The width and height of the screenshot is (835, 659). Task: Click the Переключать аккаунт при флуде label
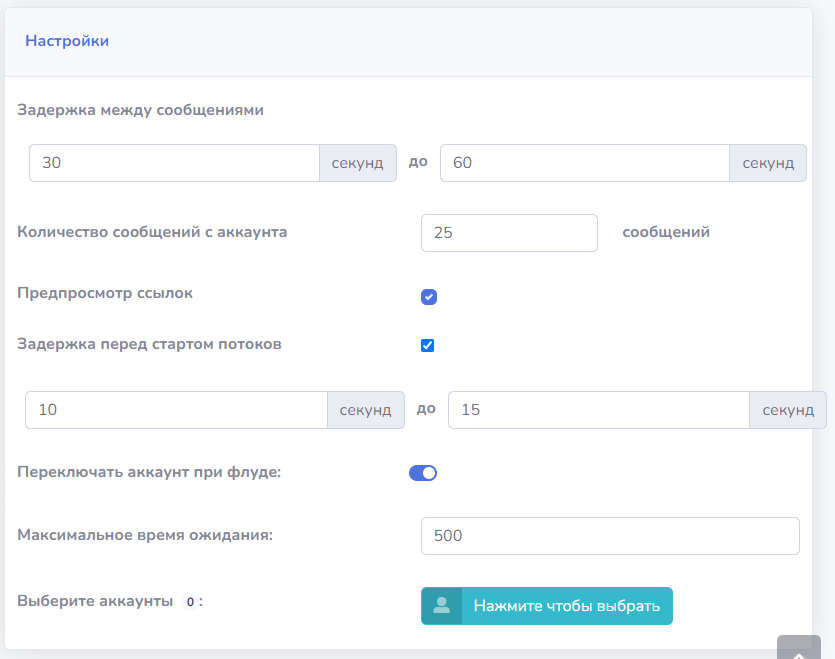click(x=149, y=471)
